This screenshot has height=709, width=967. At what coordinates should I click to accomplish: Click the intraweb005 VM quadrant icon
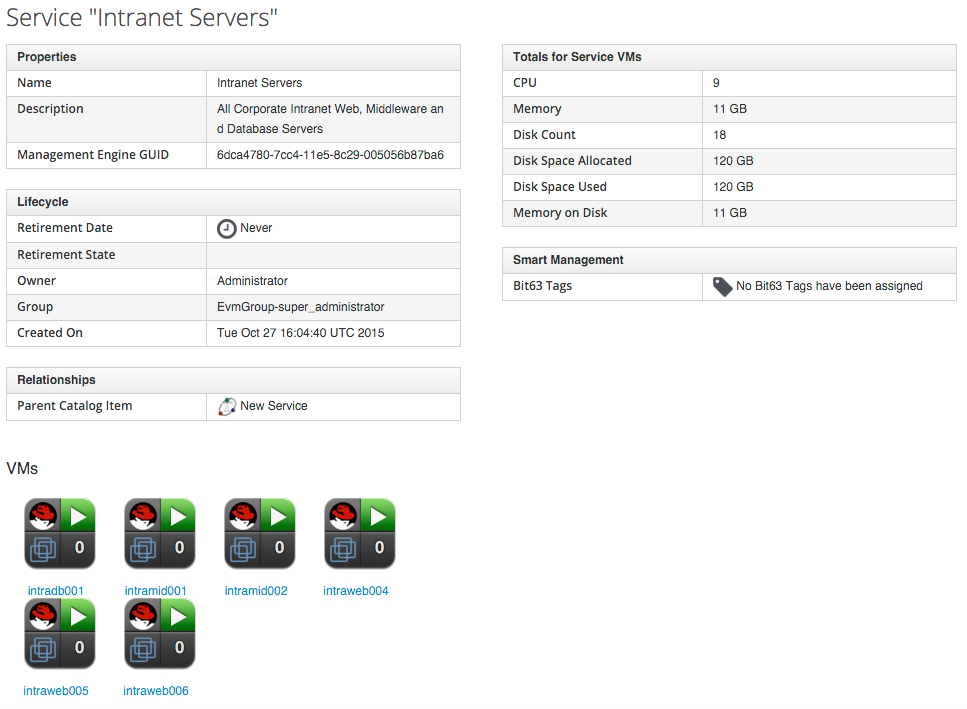click(60, 634)
